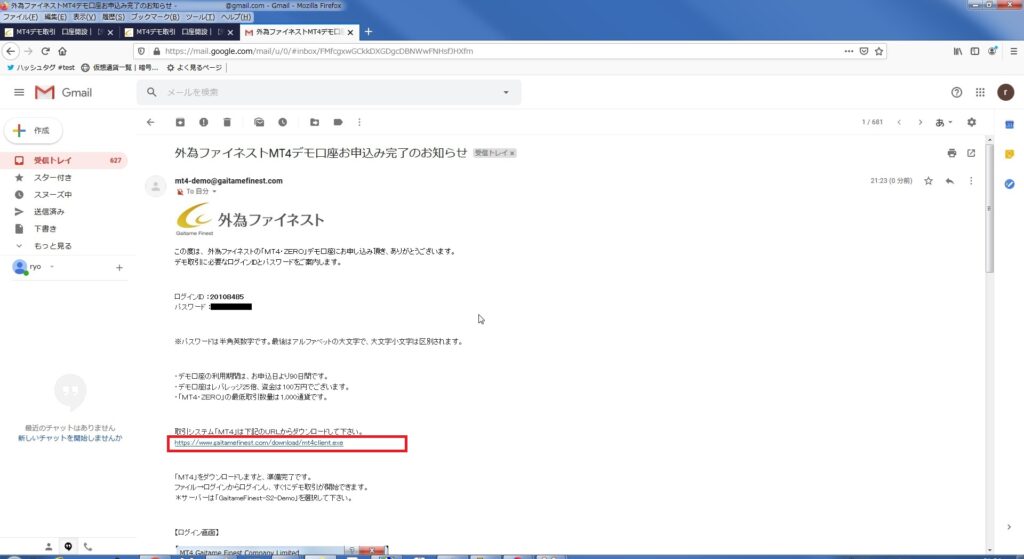Click the Compose (作成) button
This screenshot has width=1024, height=559.
pyautogui.click(x=33, y=131)
